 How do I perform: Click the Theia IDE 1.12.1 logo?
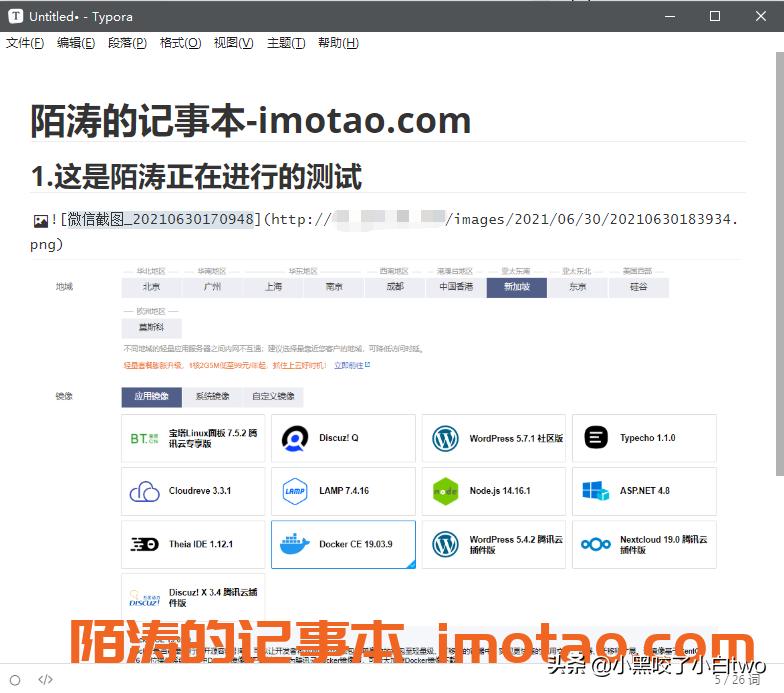(x=144, y=544)
